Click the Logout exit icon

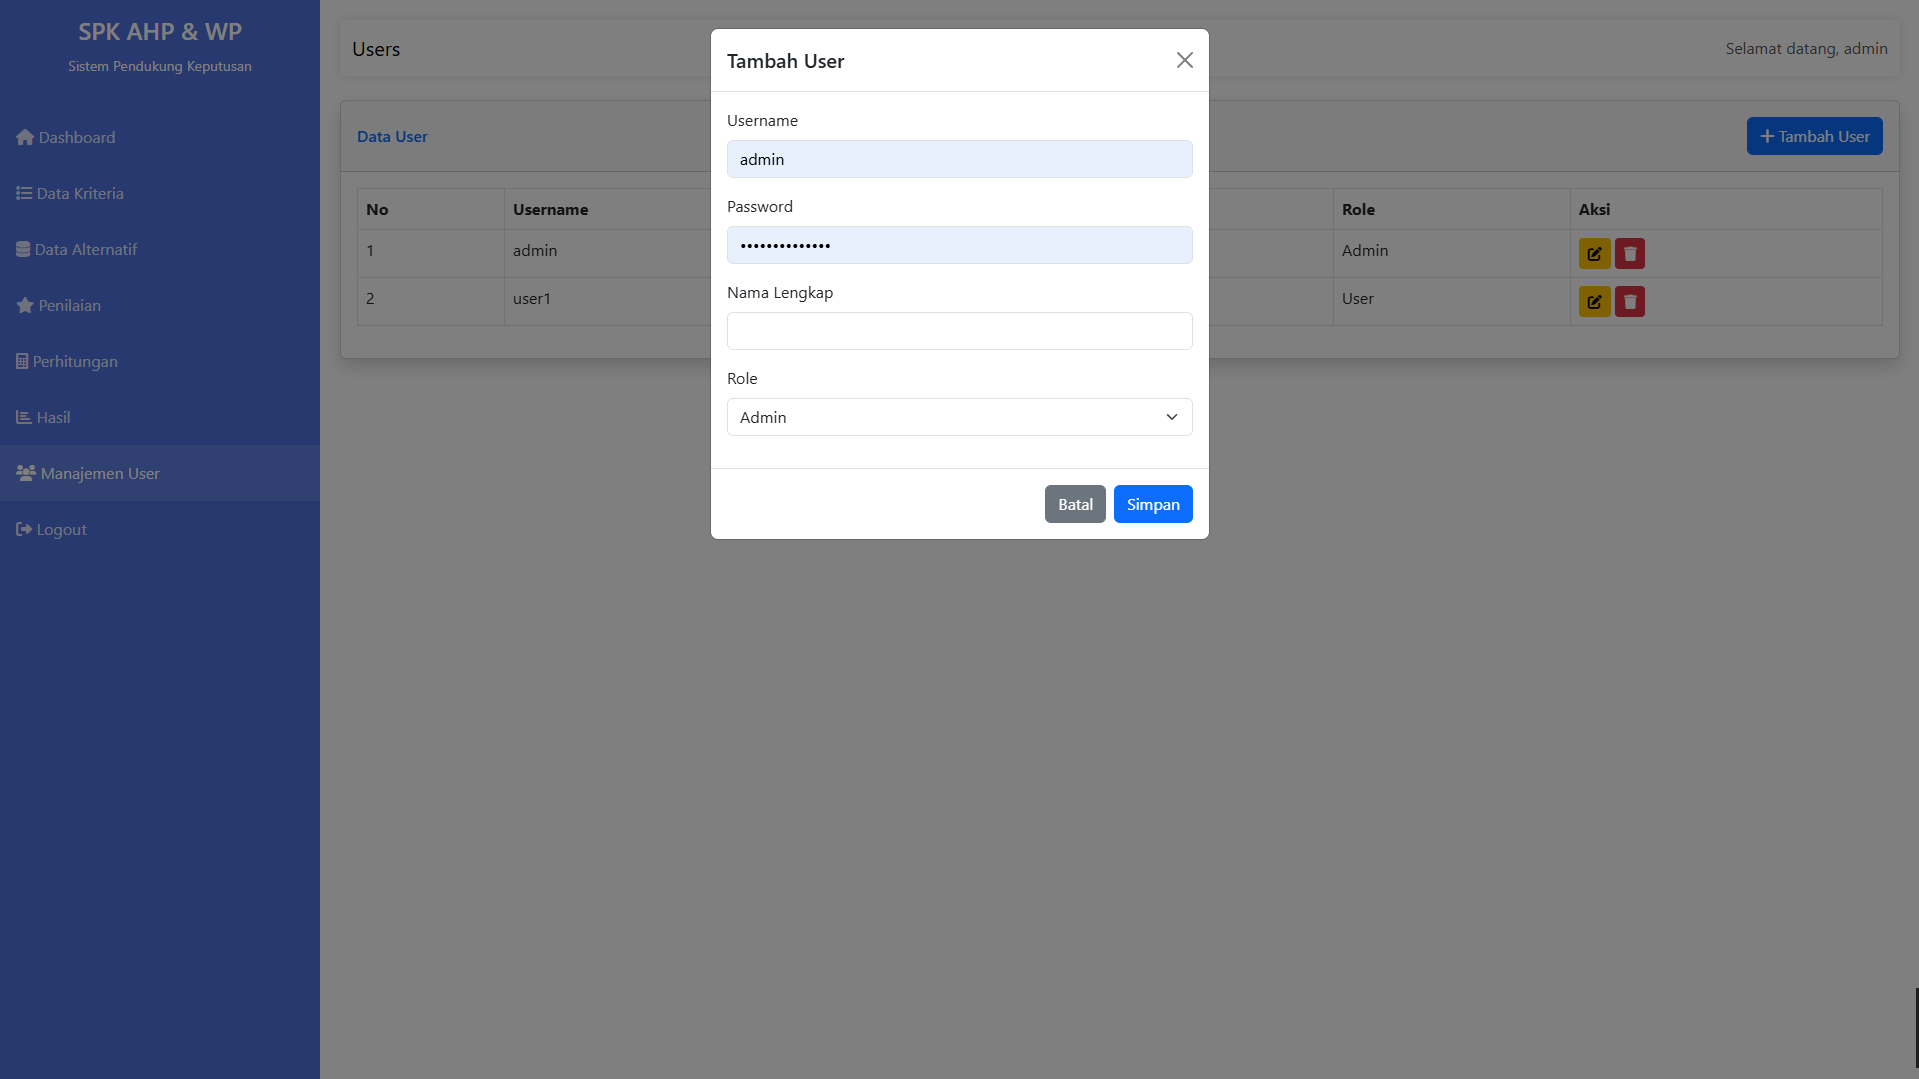(x=24, y=529)
